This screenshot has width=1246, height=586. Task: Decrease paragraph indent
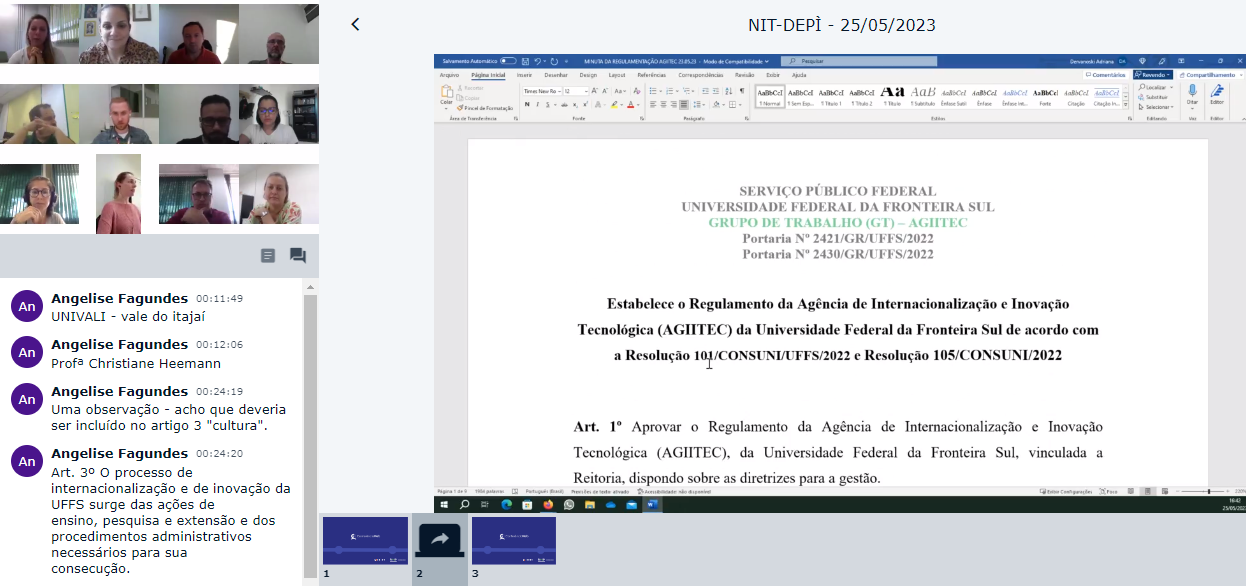tap(705, 91)
